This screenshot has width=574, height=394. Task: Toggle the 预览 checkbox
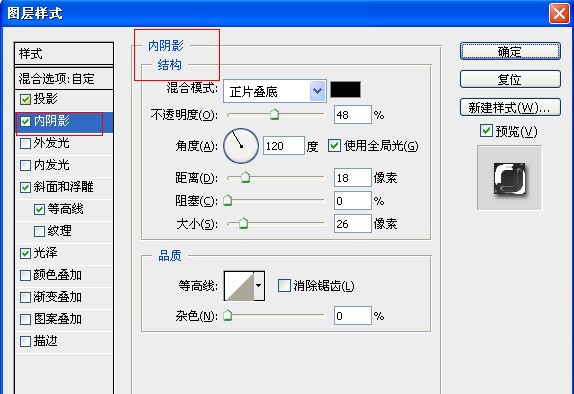point(486,130)
